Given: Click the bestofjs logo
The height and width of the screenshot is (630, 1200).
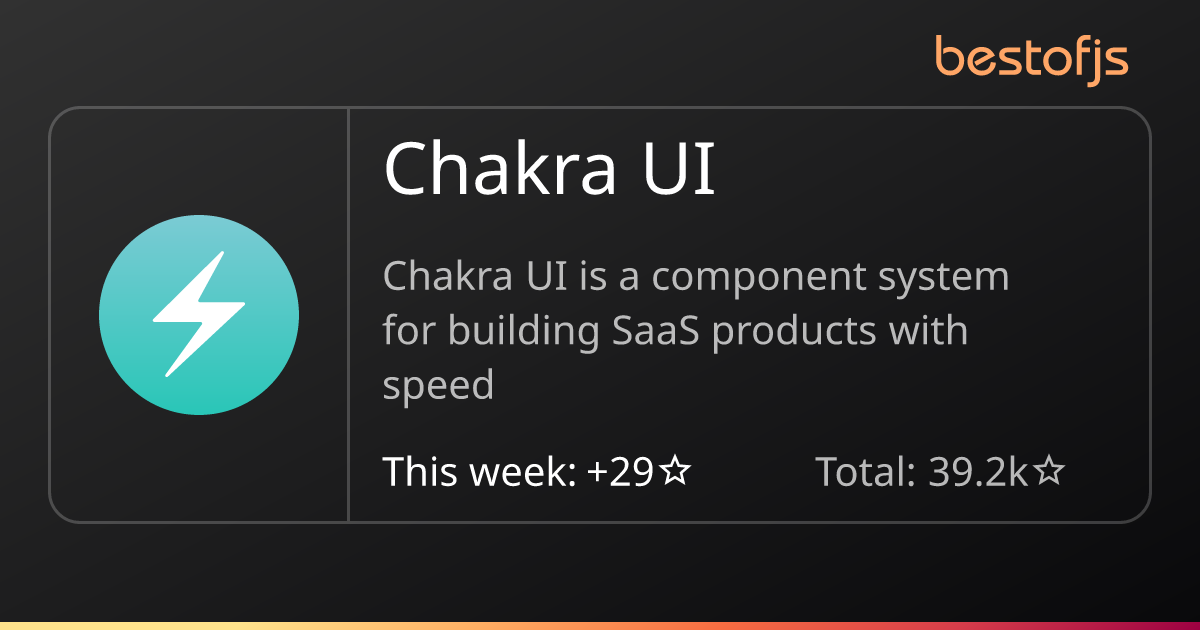Looking at the screenshot, I should pyautogui.click(x=1031, y=57).
